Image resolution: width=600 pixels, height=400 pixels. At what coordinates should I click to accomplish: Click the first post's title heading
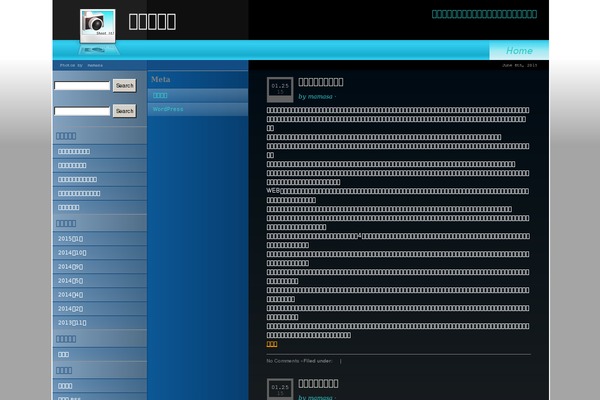(x=321, y=82)
